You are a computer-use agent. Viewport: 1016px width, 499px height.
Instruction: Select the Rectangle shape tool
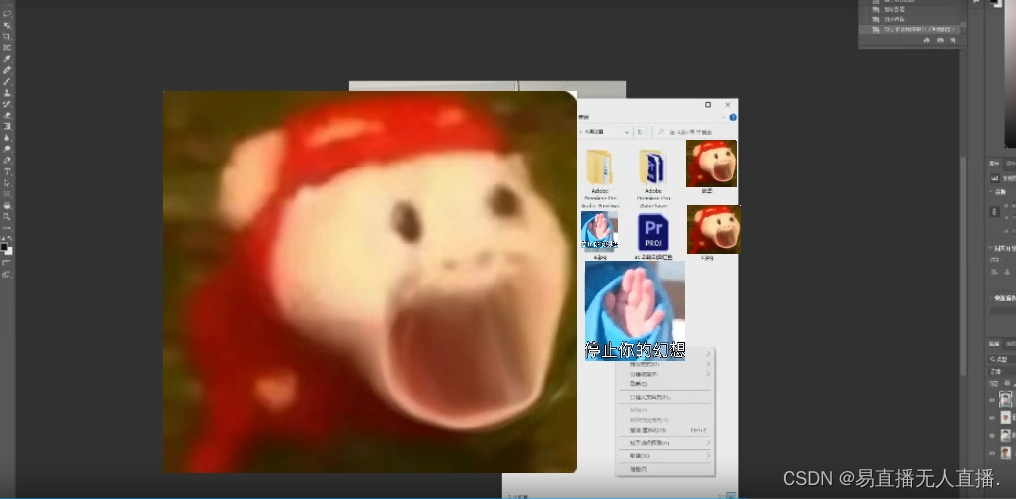(x=7, y=194)
